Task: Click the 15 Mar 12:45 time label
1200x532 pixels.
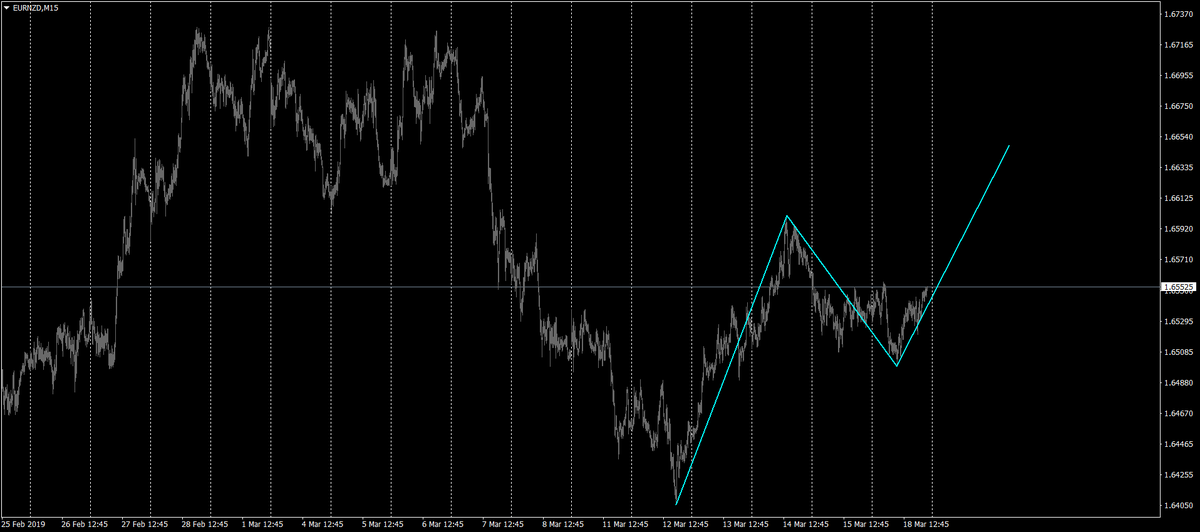Action: [x=867, y=523]
